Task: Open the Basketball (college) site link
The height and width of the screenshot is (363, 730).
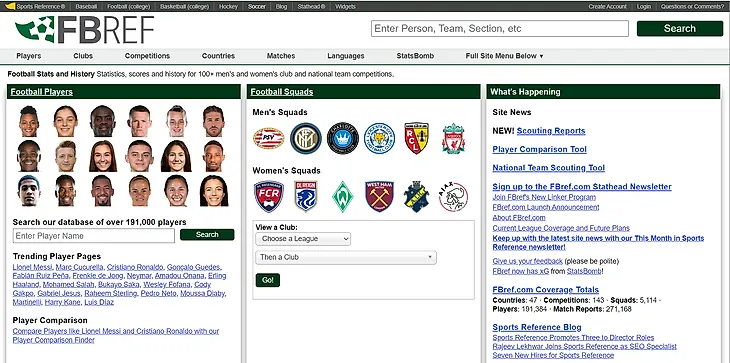Action: [184, 7]
